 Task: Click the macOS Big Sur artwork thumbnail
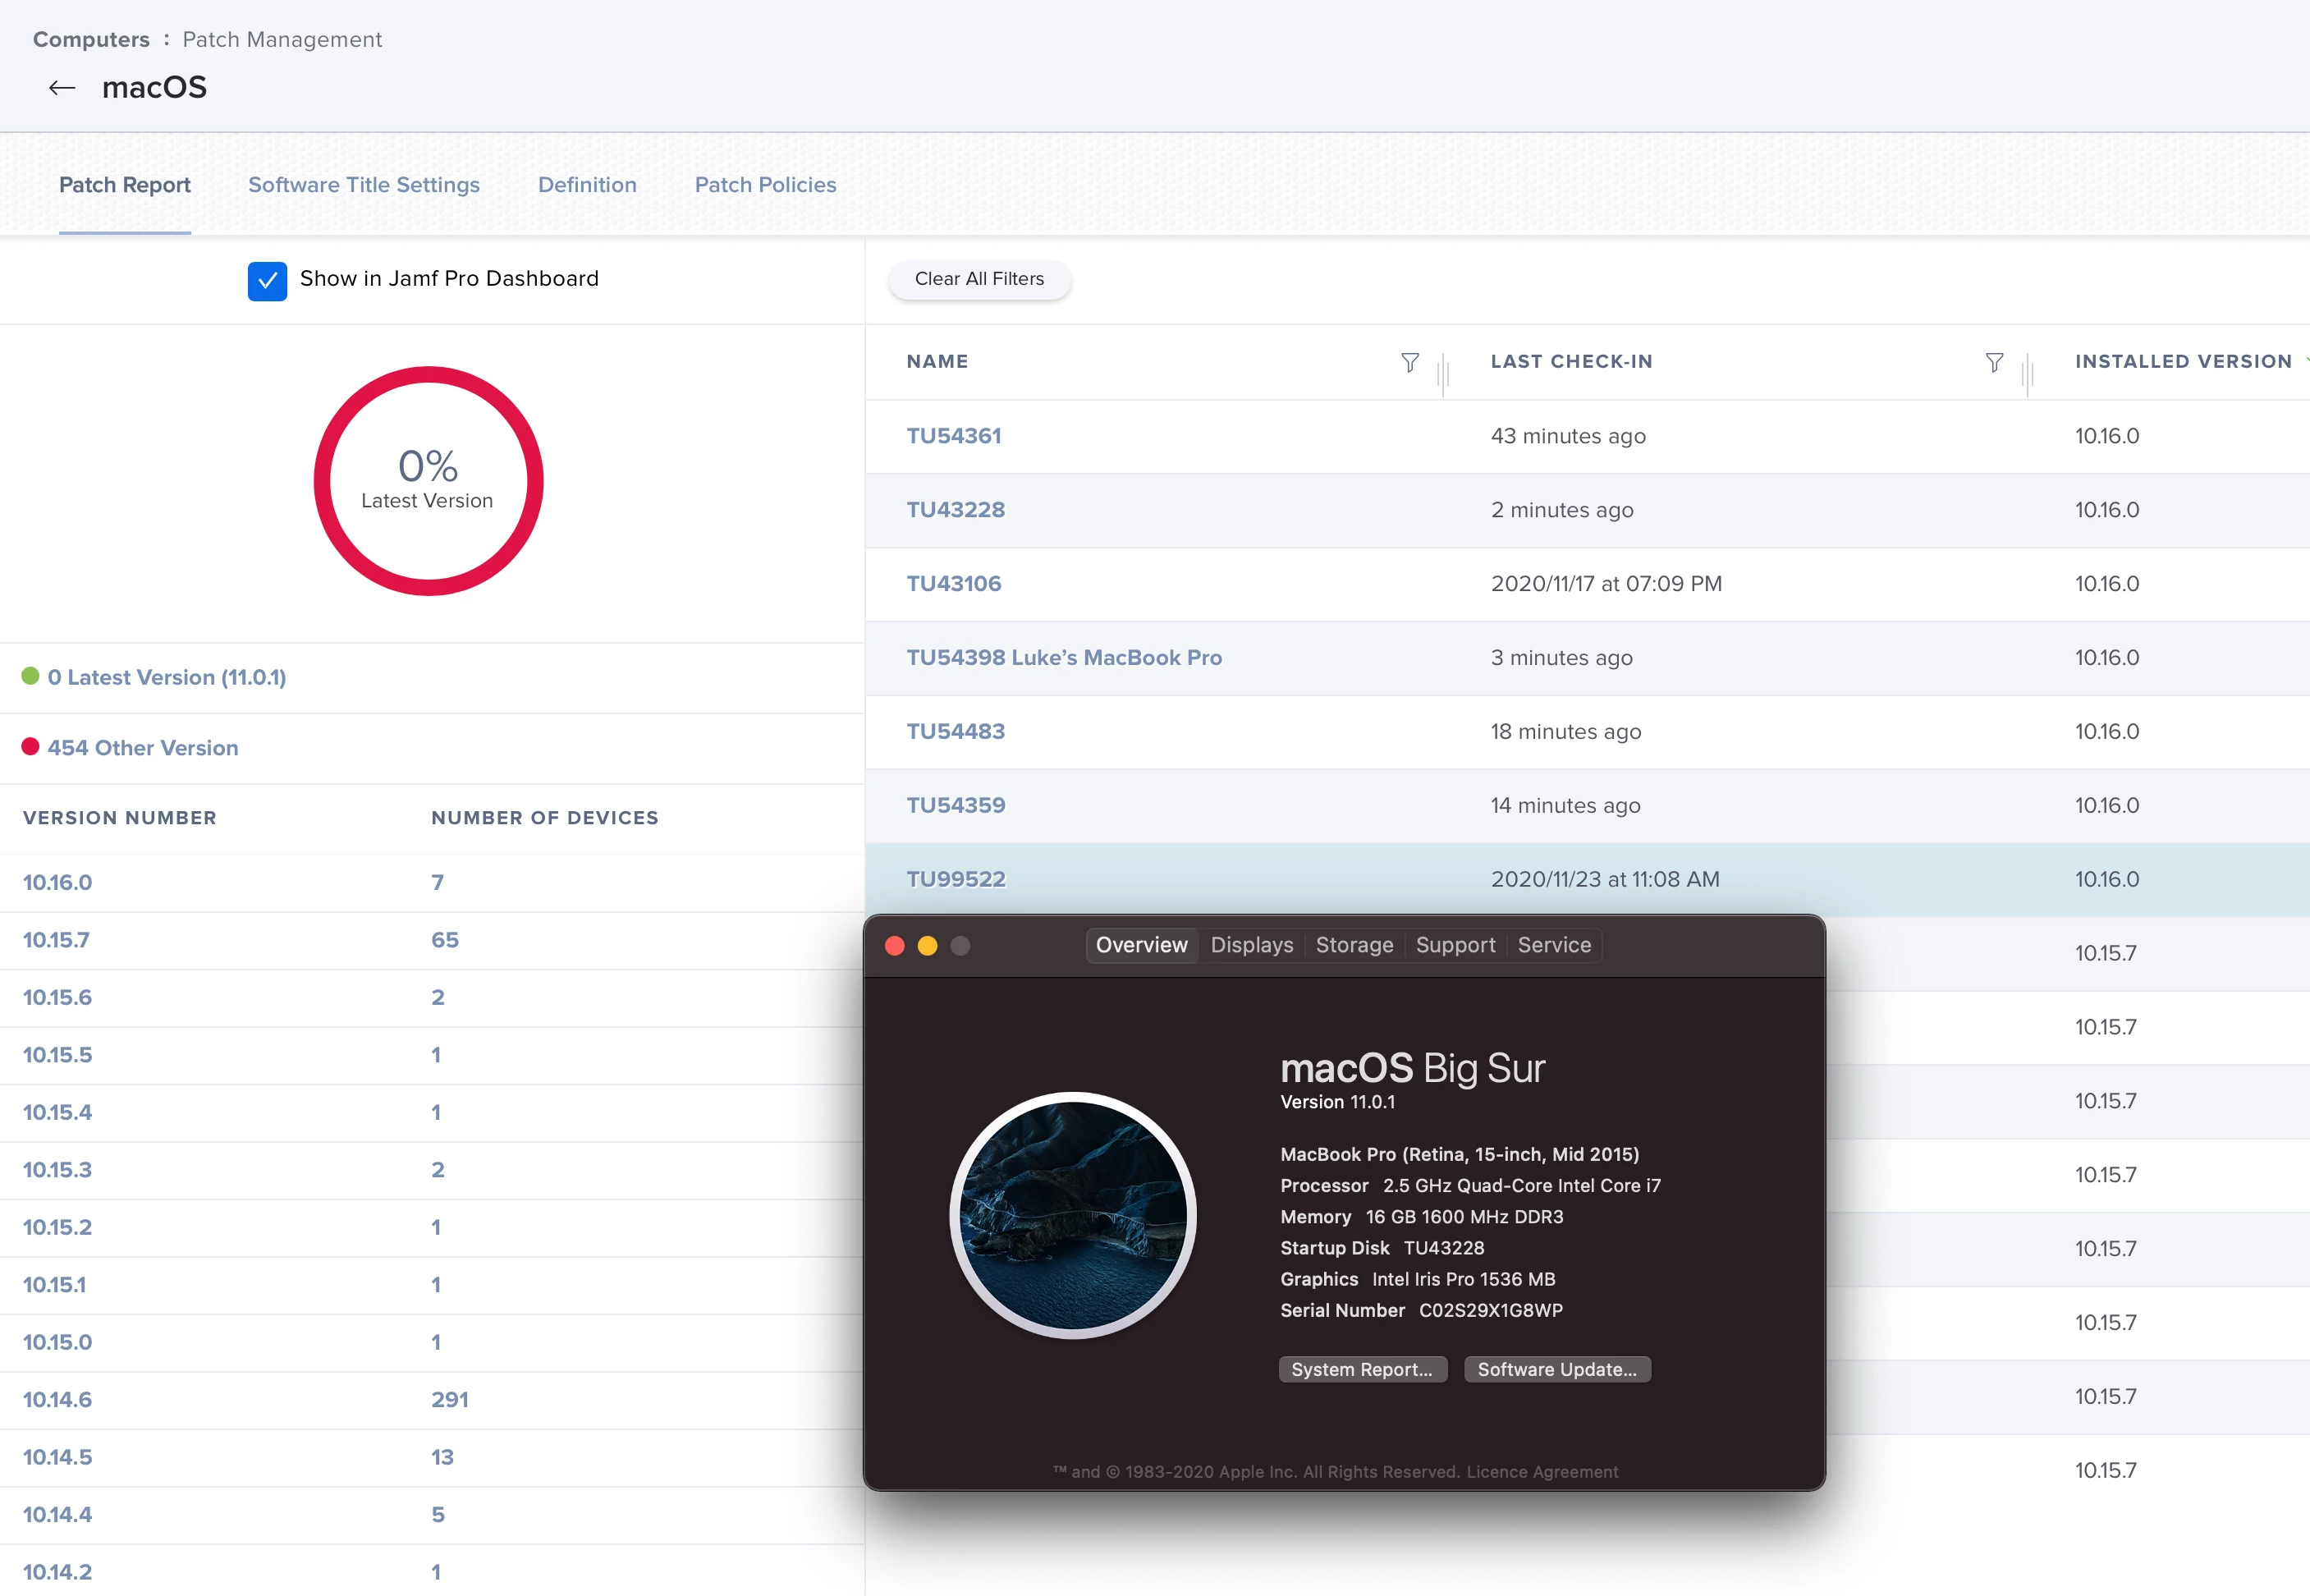pyautogui.click(x=1073, y=1215)
